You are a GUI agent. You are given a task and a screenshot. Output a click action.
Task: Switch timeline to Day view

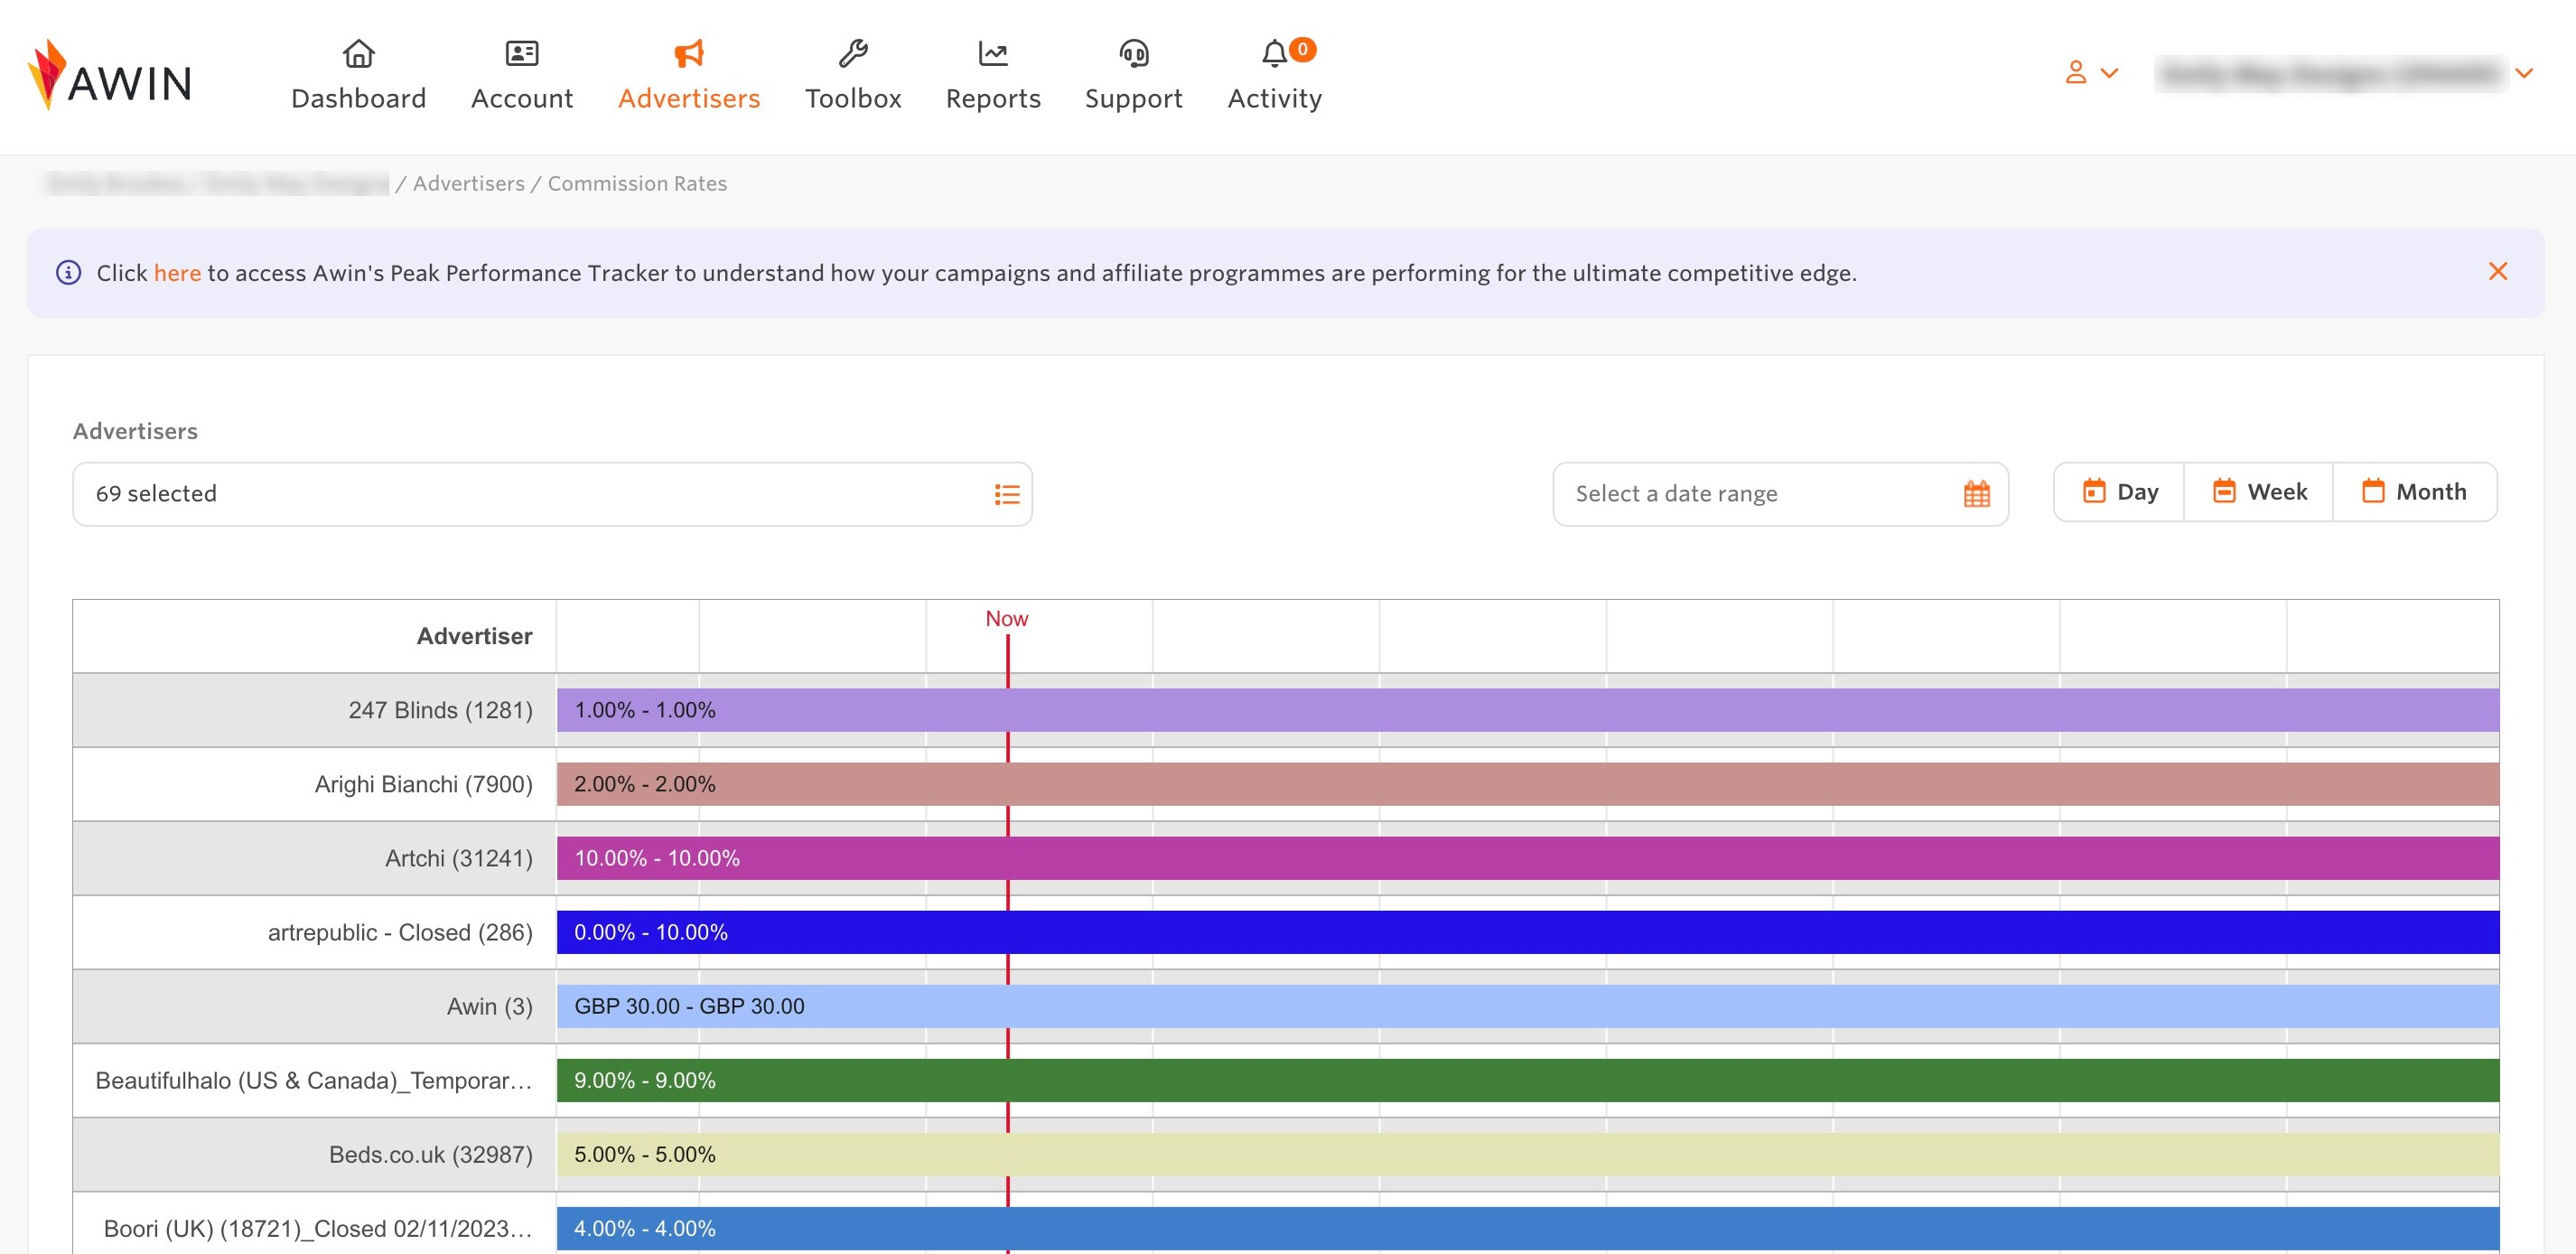coord(2119,492)
